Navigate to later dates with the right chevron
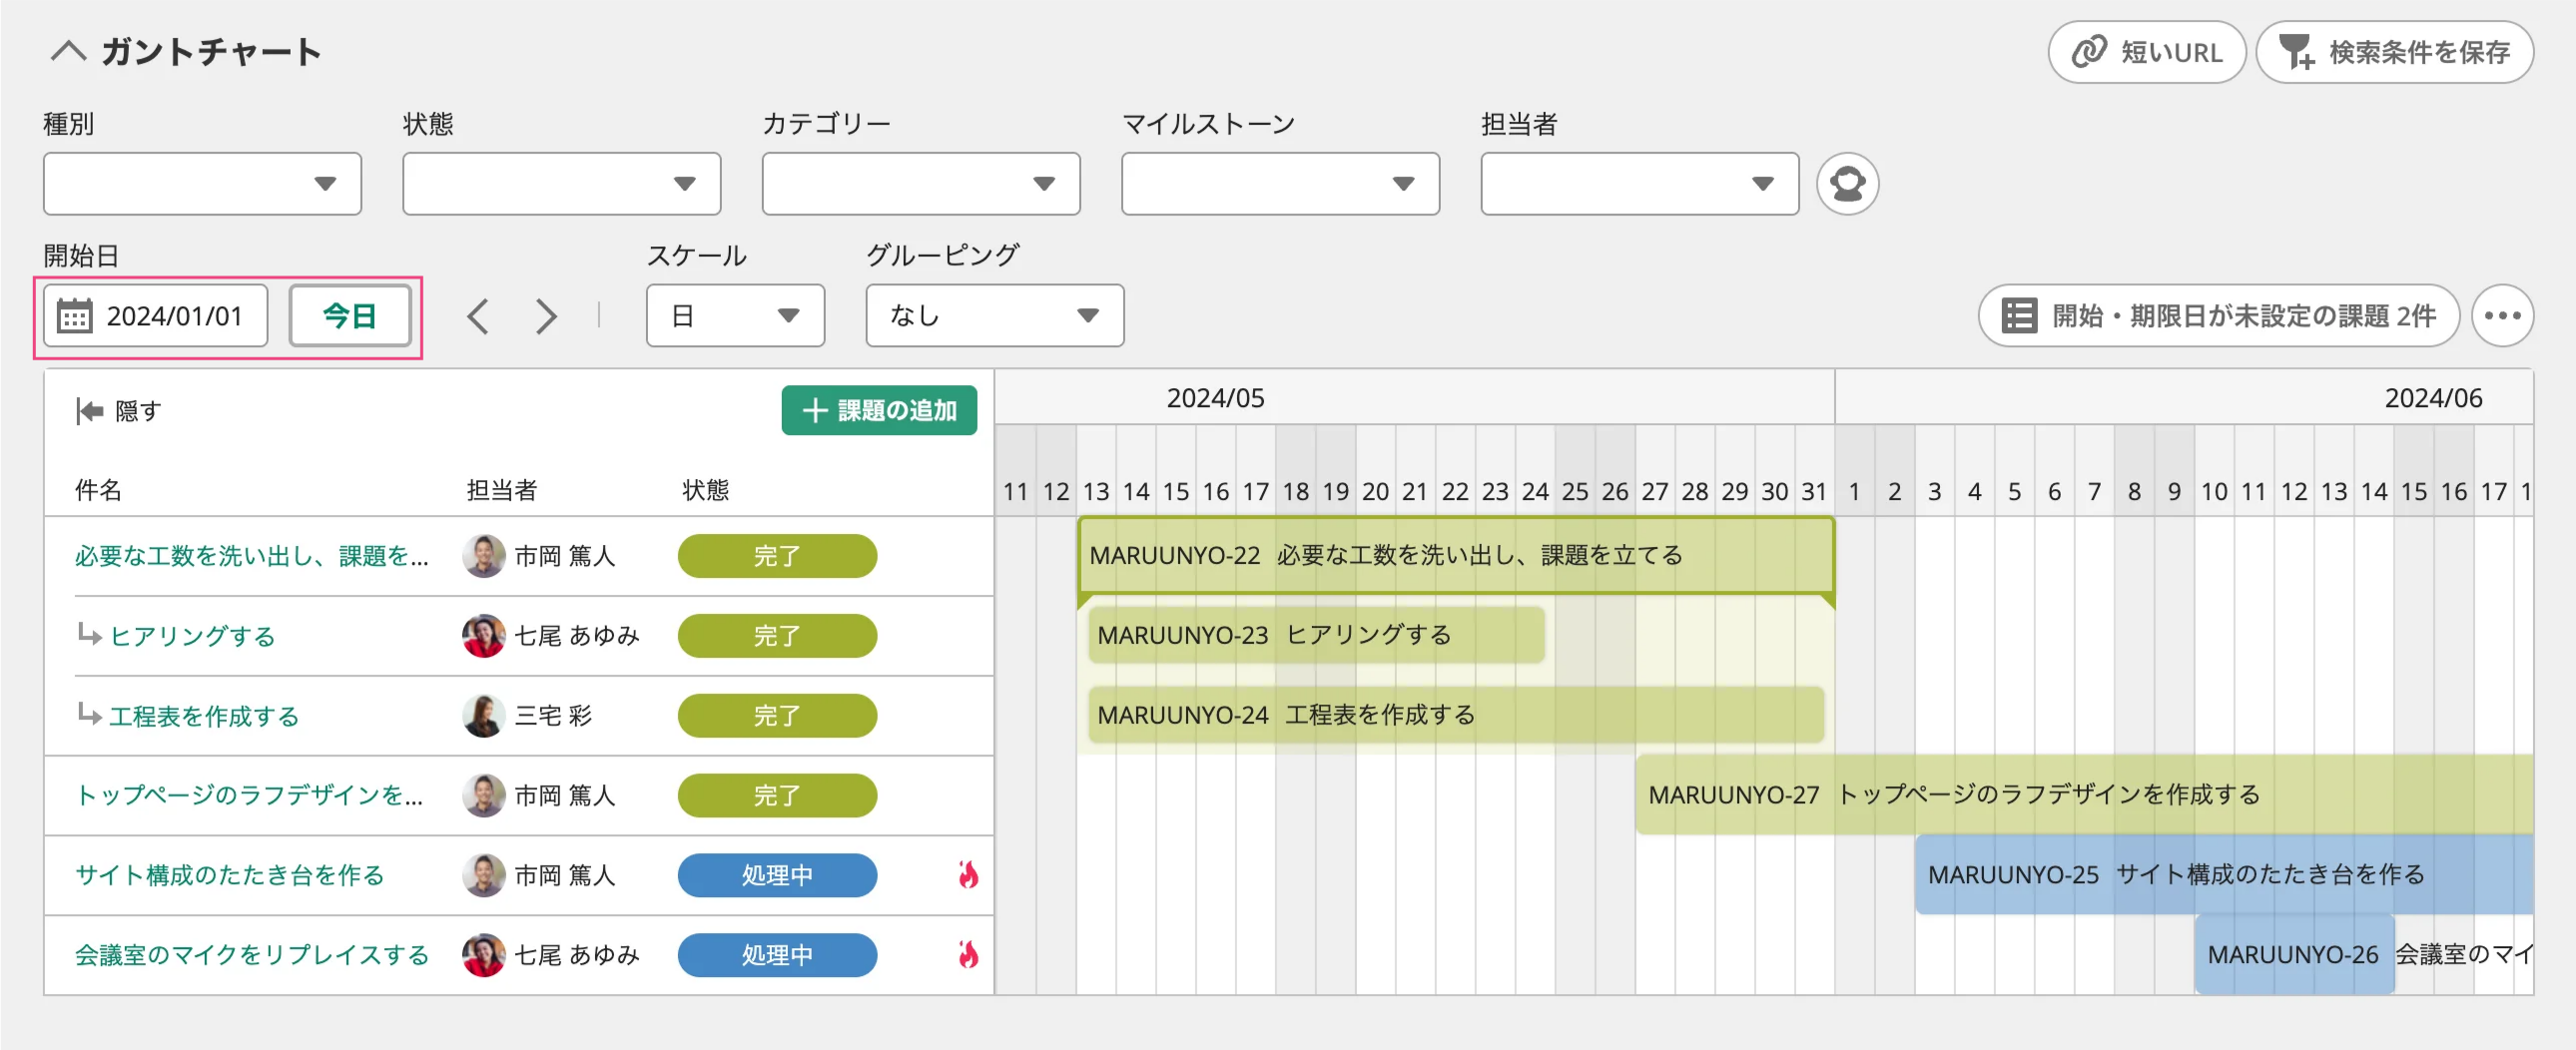2576x1050 pixels. point(546,315)
